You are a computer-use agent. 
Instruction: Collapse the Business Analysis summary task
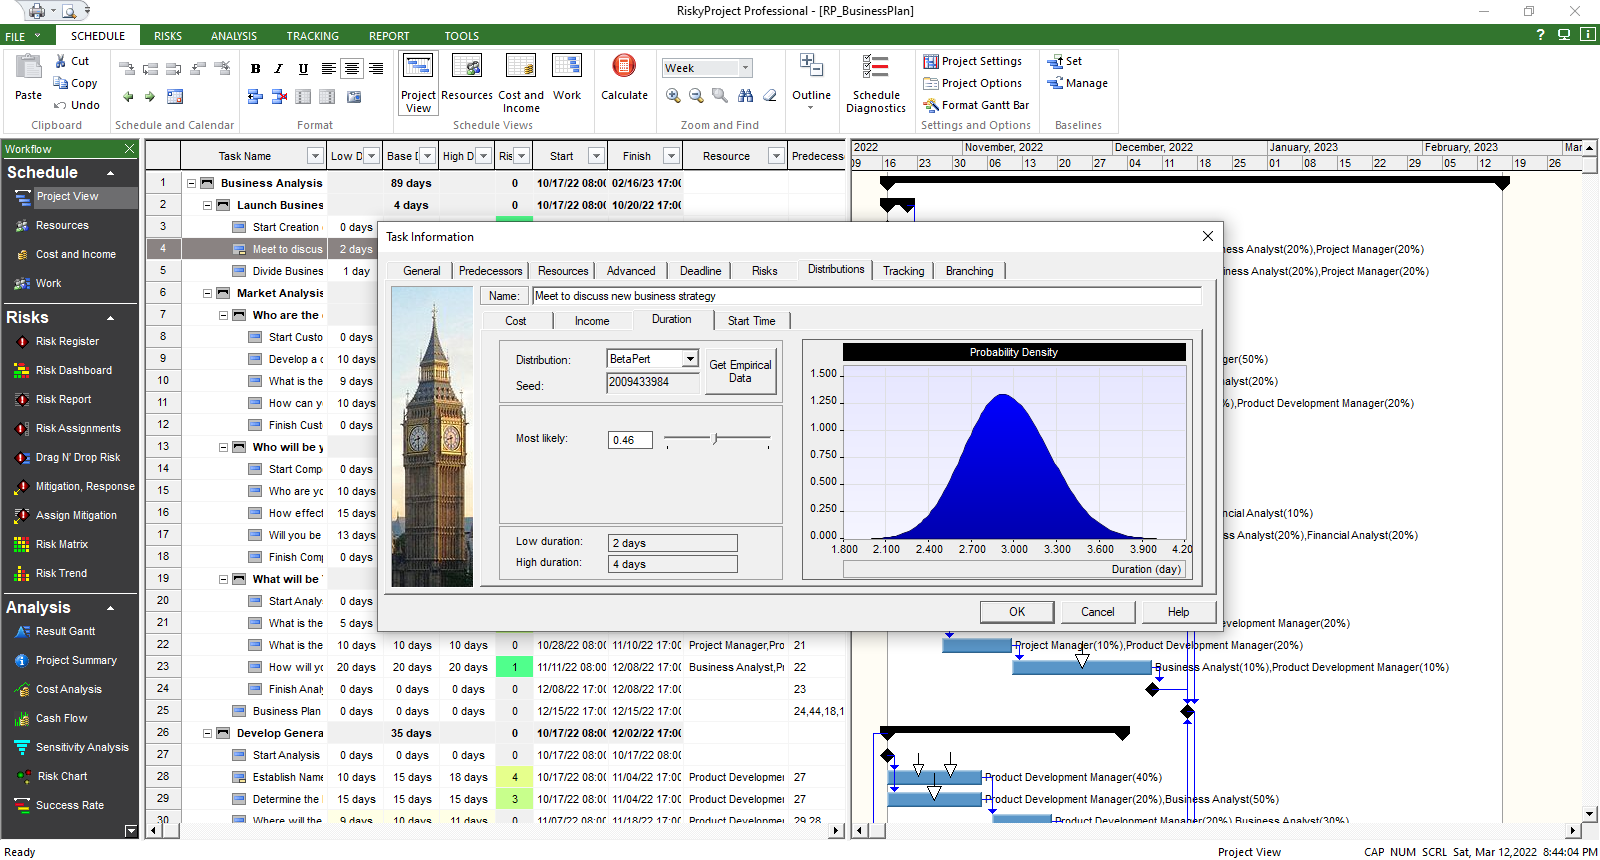point(191,183)
